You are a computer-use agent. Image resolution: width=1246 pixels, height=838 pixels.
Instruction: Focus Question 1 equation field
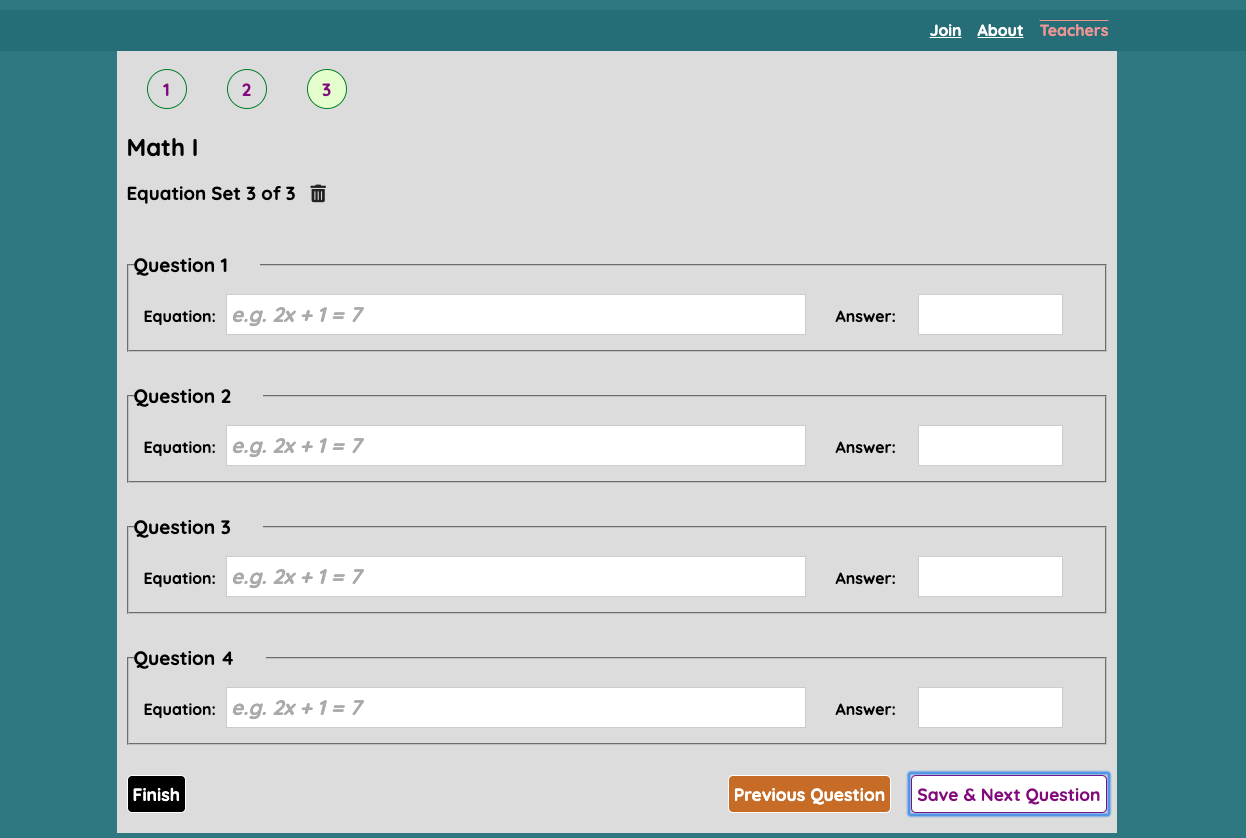516,315
